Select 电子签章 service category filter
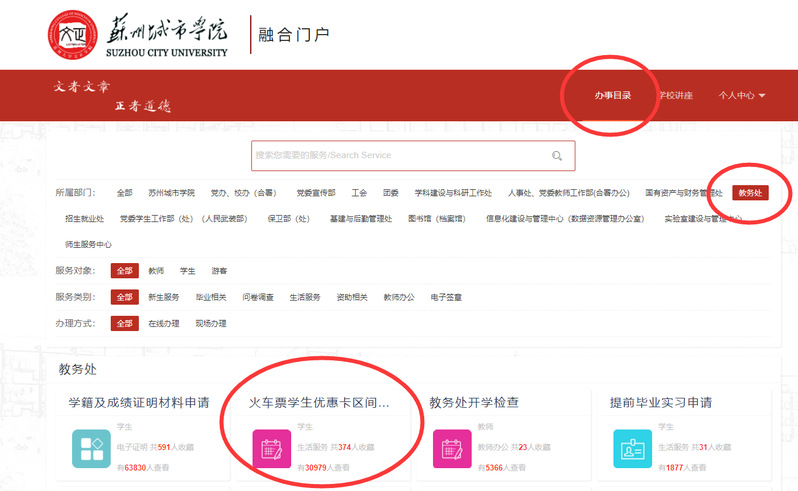 (446, 297)
